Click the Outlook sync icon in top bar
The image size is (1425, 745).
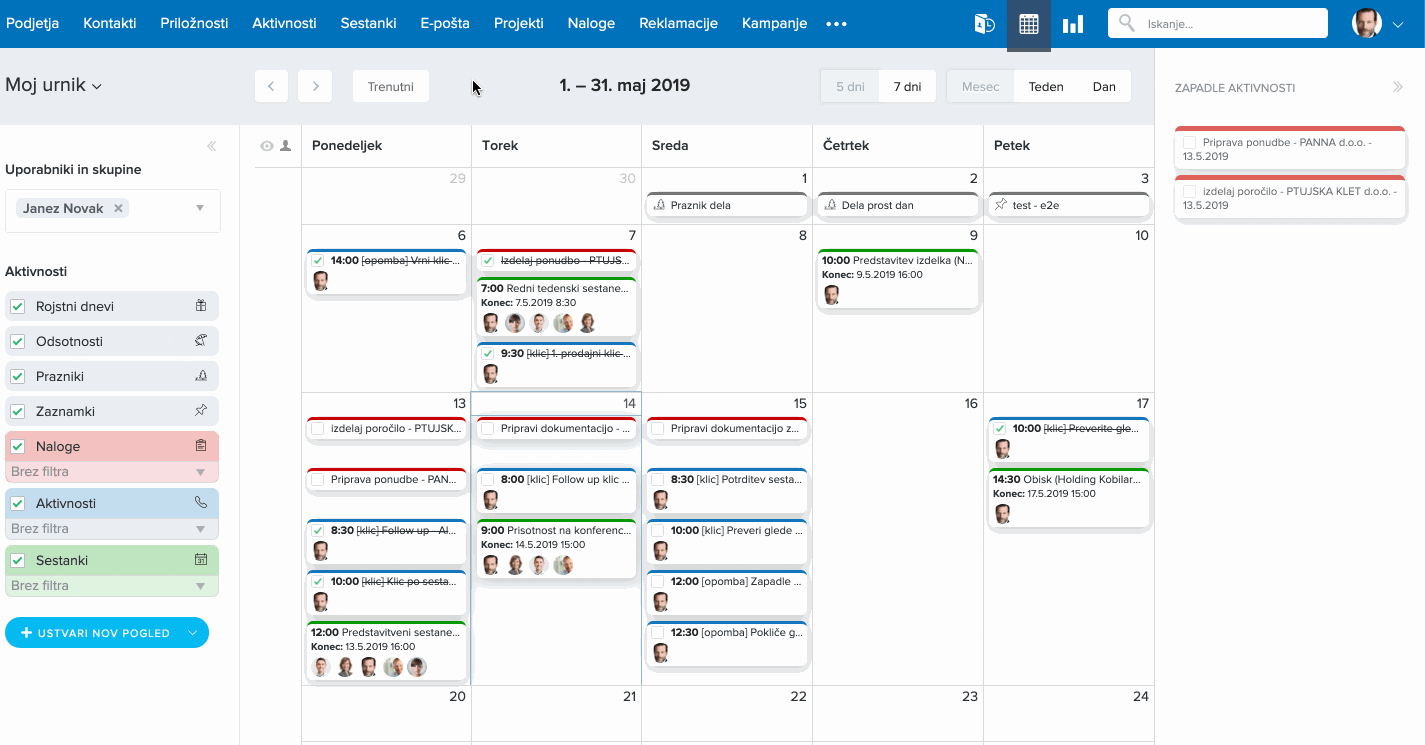pos(984,24)
